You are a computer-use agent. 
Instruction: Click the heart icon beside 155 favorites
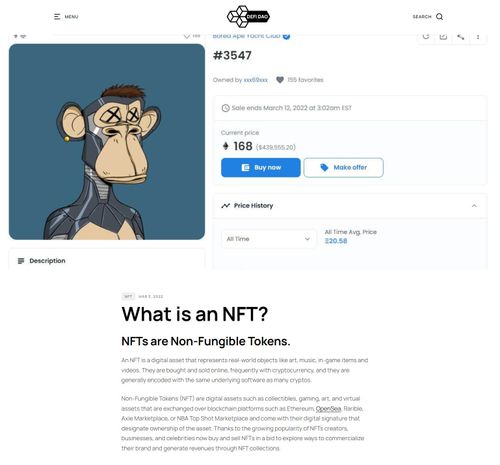280,80
